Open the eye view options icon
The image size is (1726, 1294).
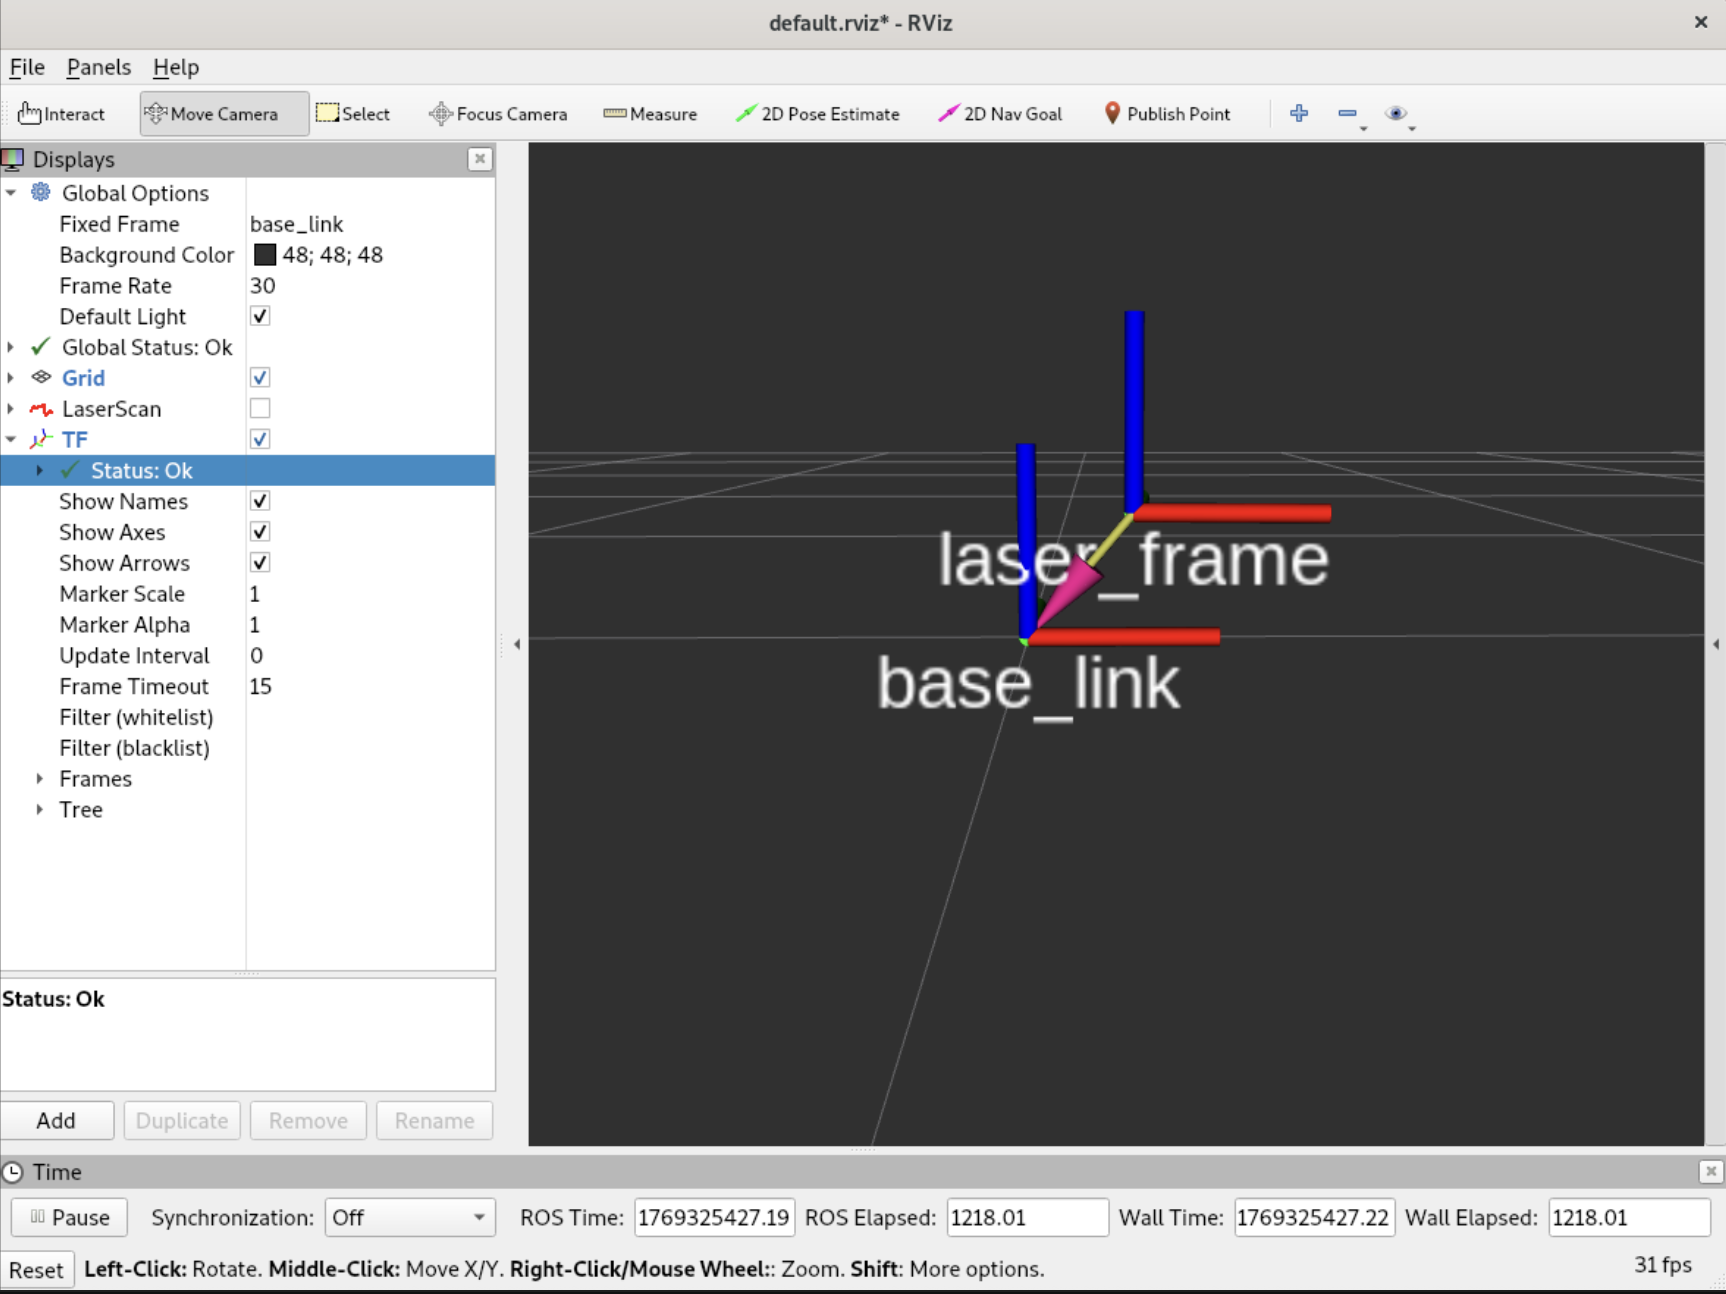1396,113
